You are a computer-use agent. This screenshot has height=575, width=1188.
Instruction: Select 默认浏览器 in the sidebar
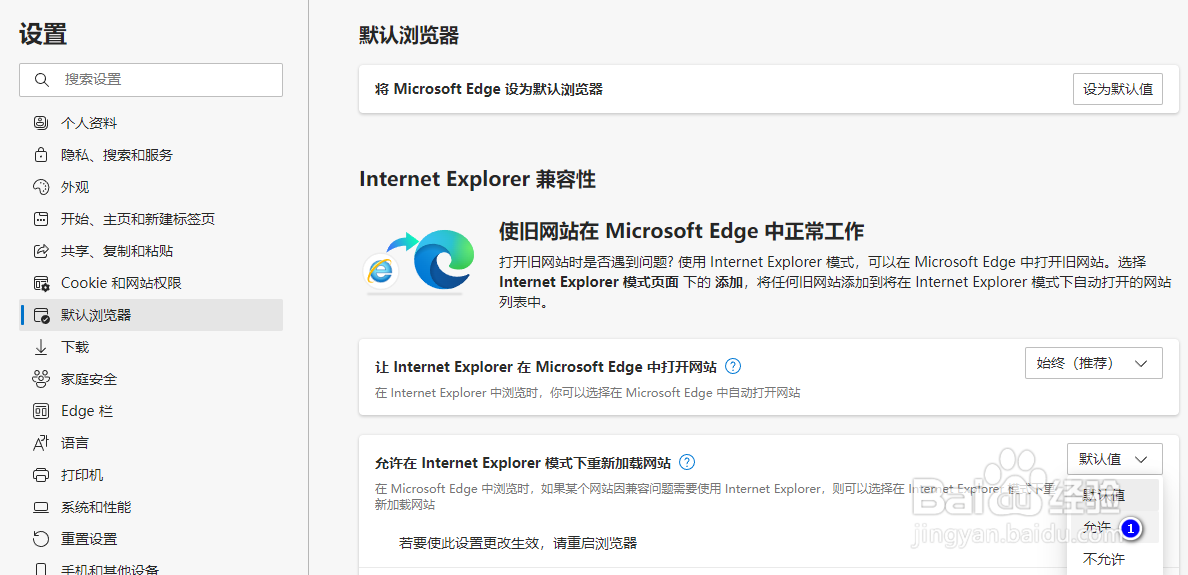(x=151, y=315)
